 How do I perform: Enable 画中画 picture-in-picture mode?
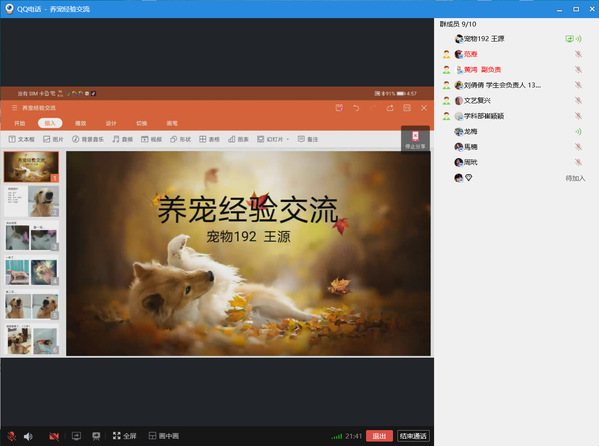[x=164, y=436]
